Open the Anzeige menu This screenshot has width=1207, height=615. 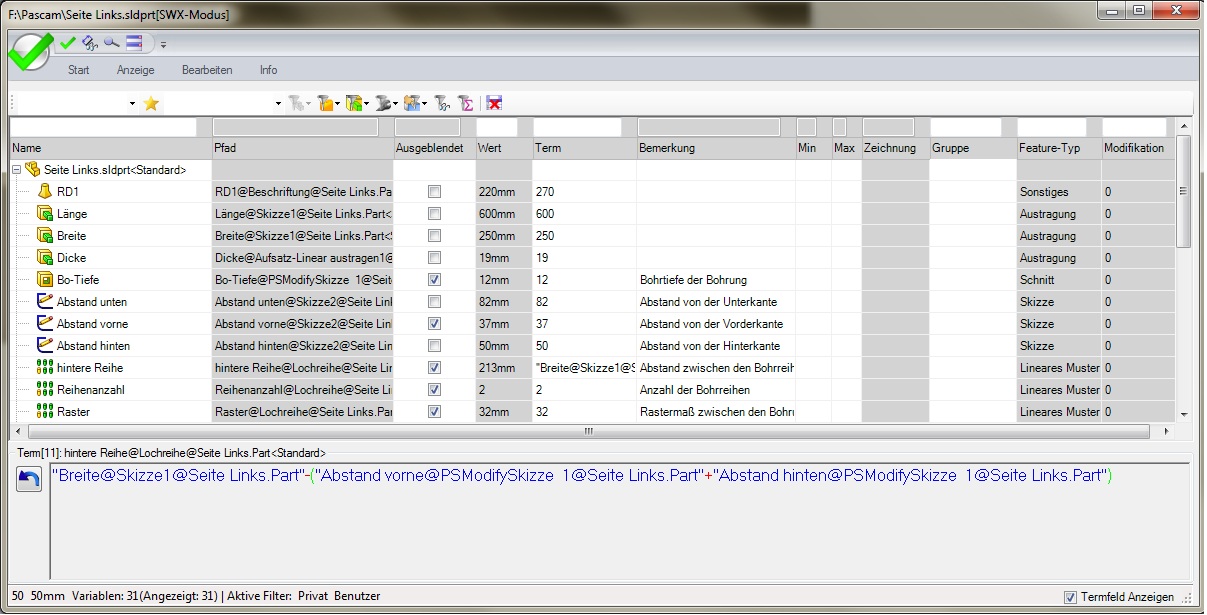pos(135,70)
